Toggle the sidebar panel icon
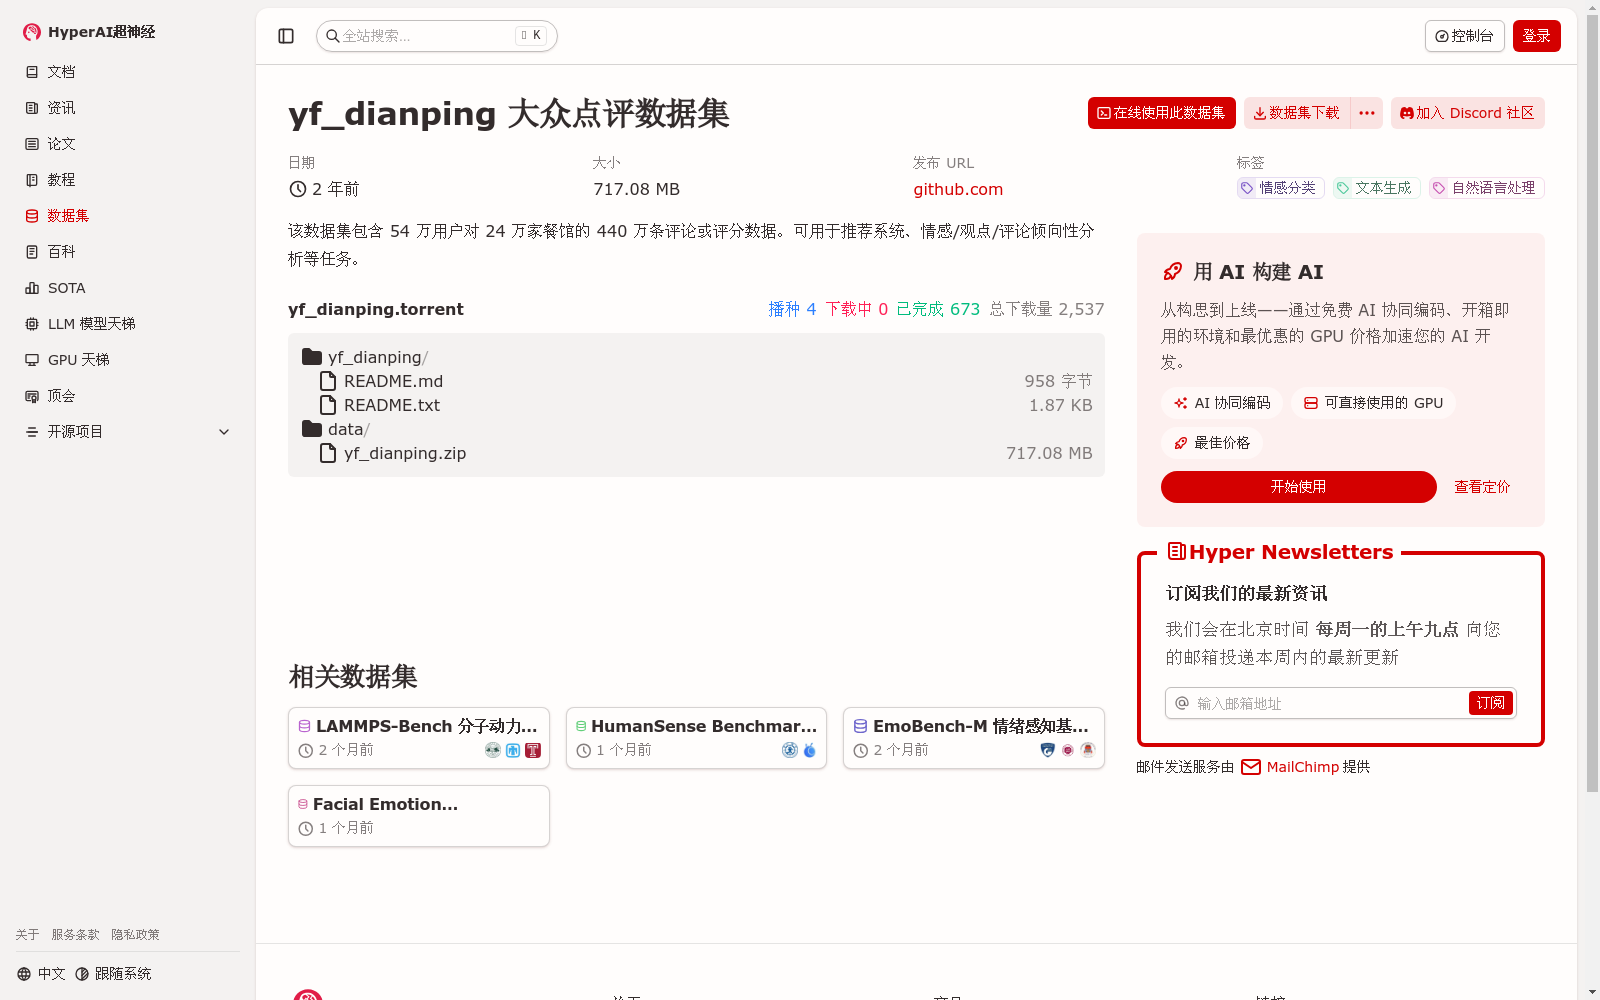This screenshot has width=1600, height=1000. [286, 36]
